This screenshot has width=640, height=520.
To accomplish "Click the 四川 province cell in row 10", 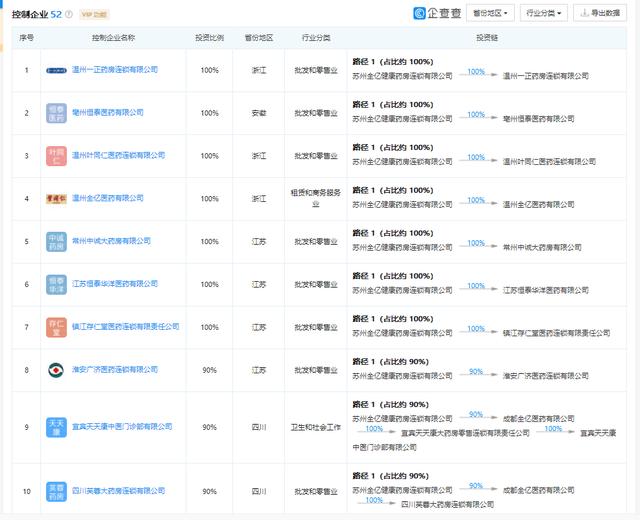I will (x=259, y=491).
